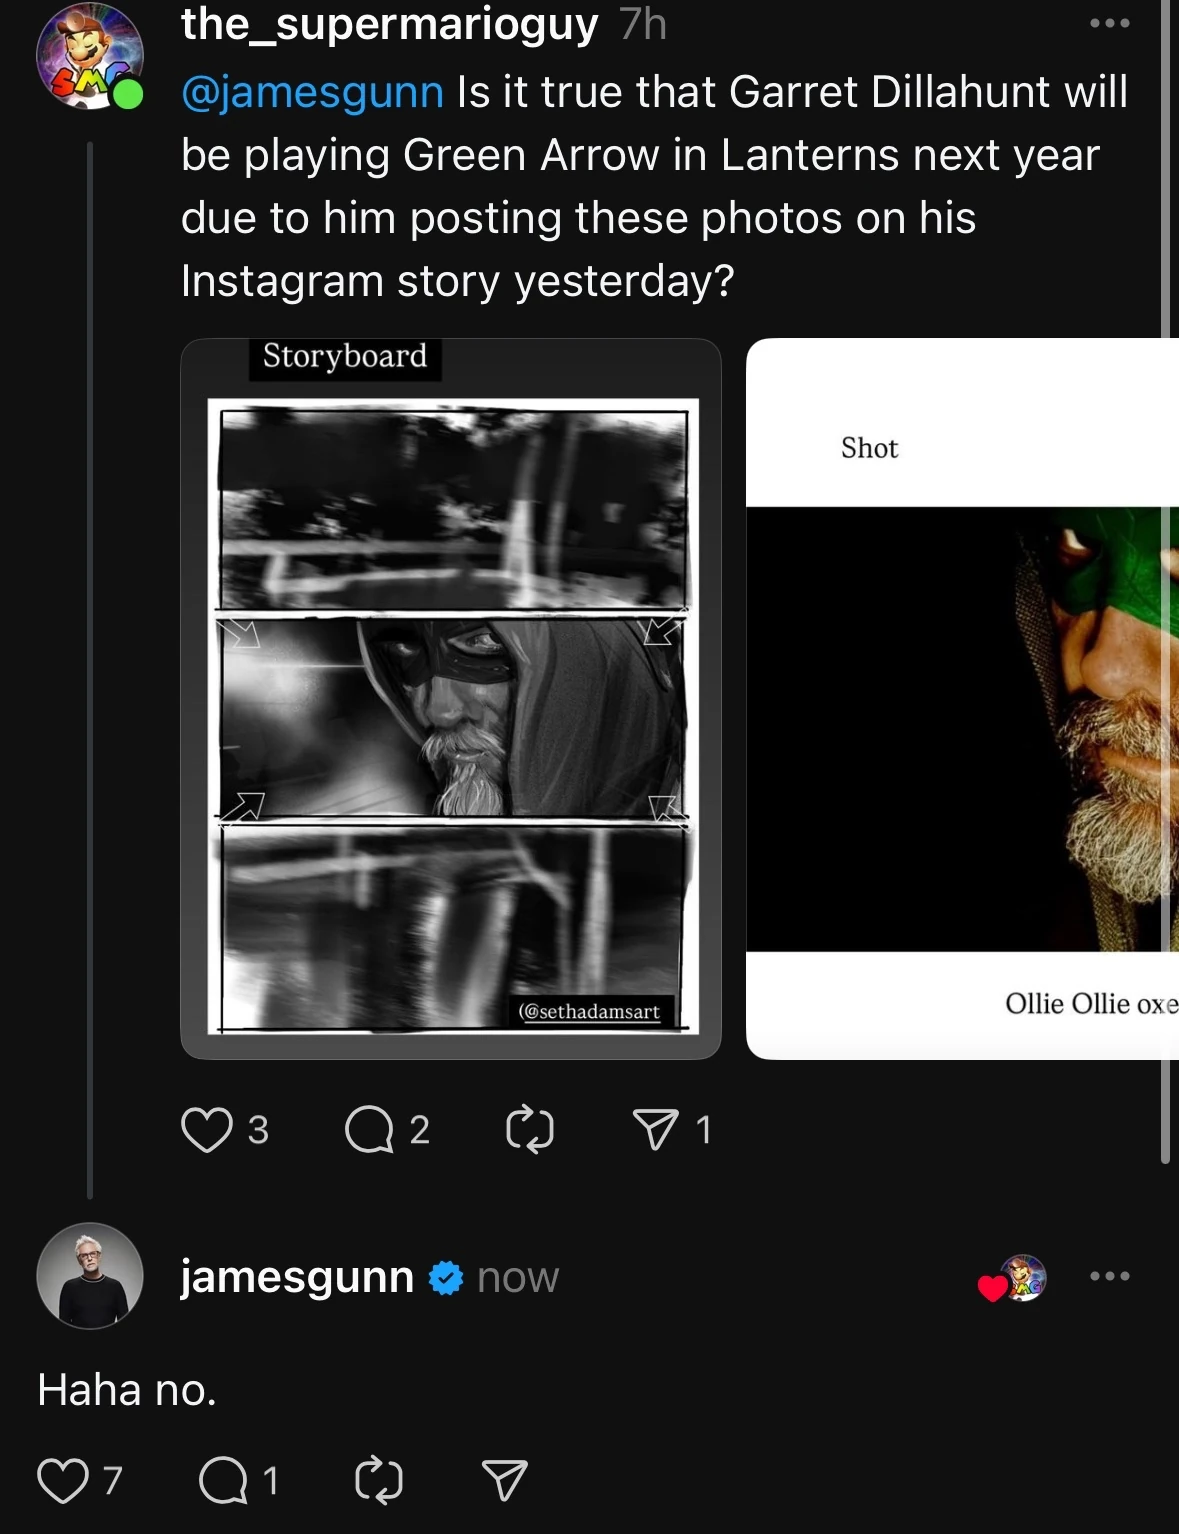The width and height of the screenshot is (1179, 1534).
Task: Tap the 'Haha no.' reply text
Action: click(127, 1390)
